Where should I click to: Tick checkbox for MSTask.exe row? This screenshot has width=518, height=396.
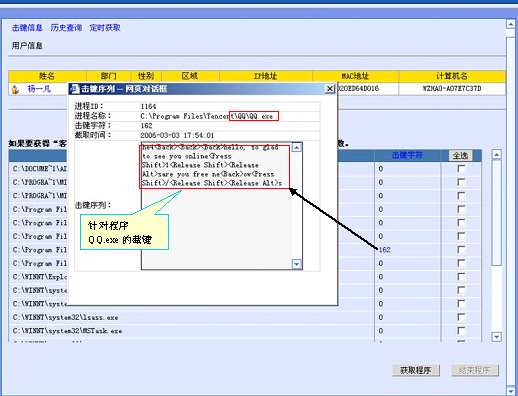click(461, 331)
